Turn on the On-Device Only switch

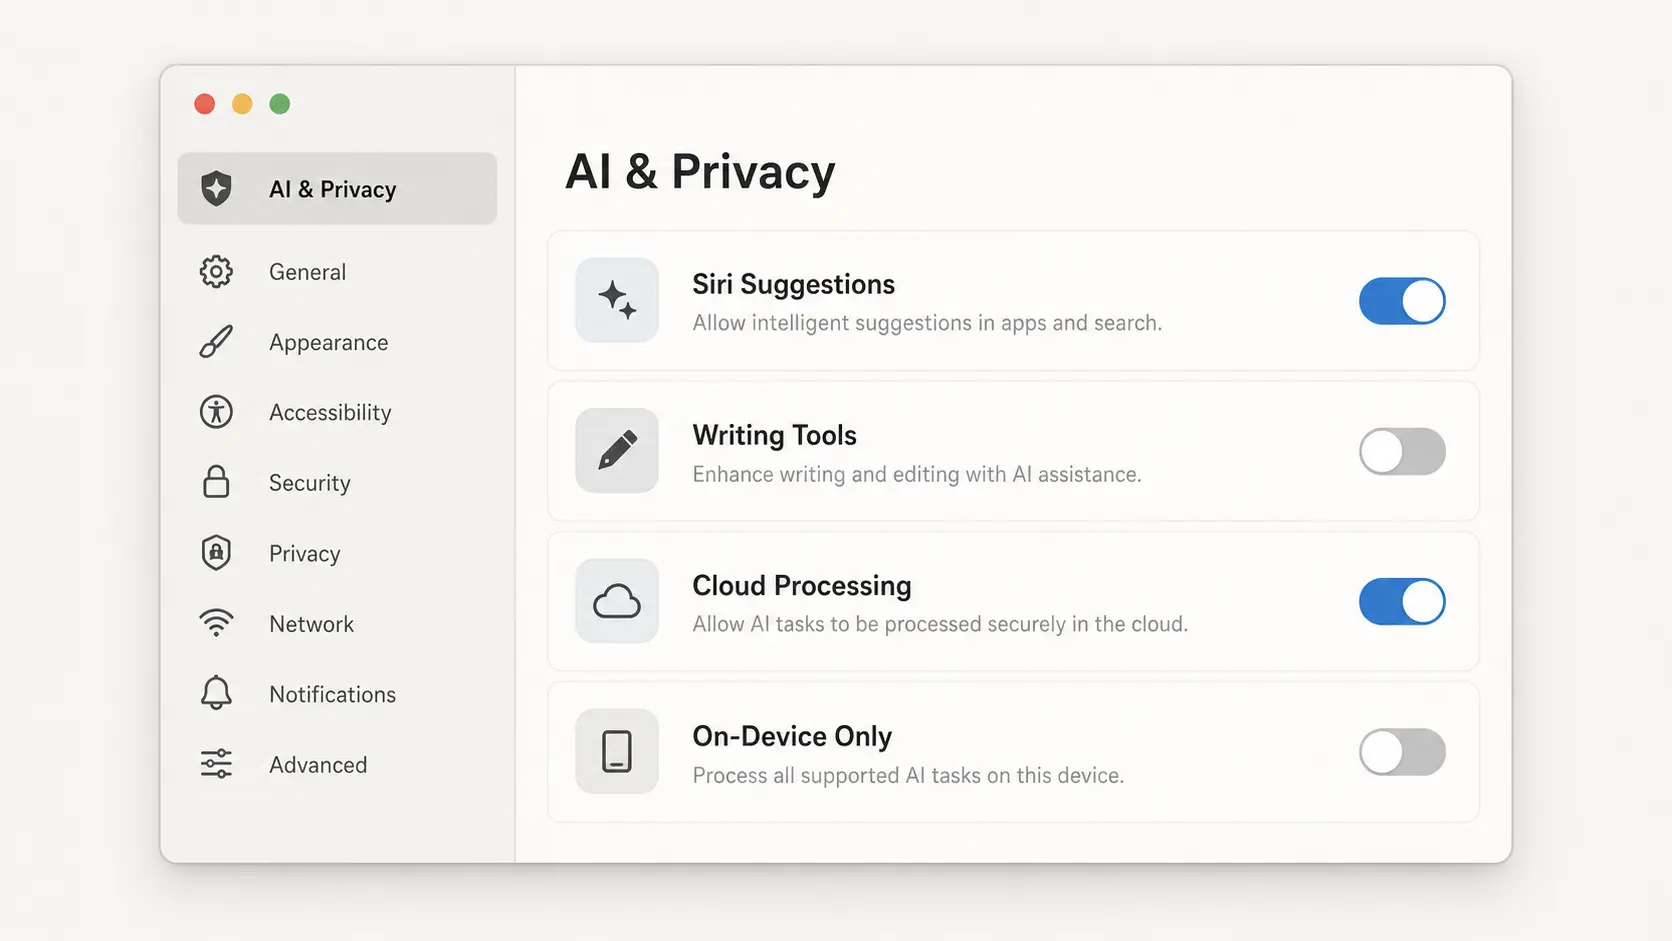point(1402,752)
